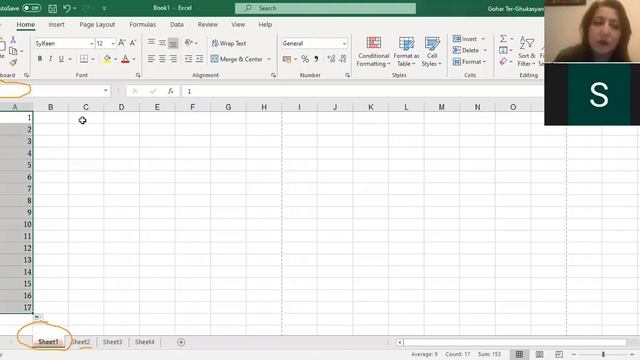Expand the Borders dropdown arrow

coord(93,59)
